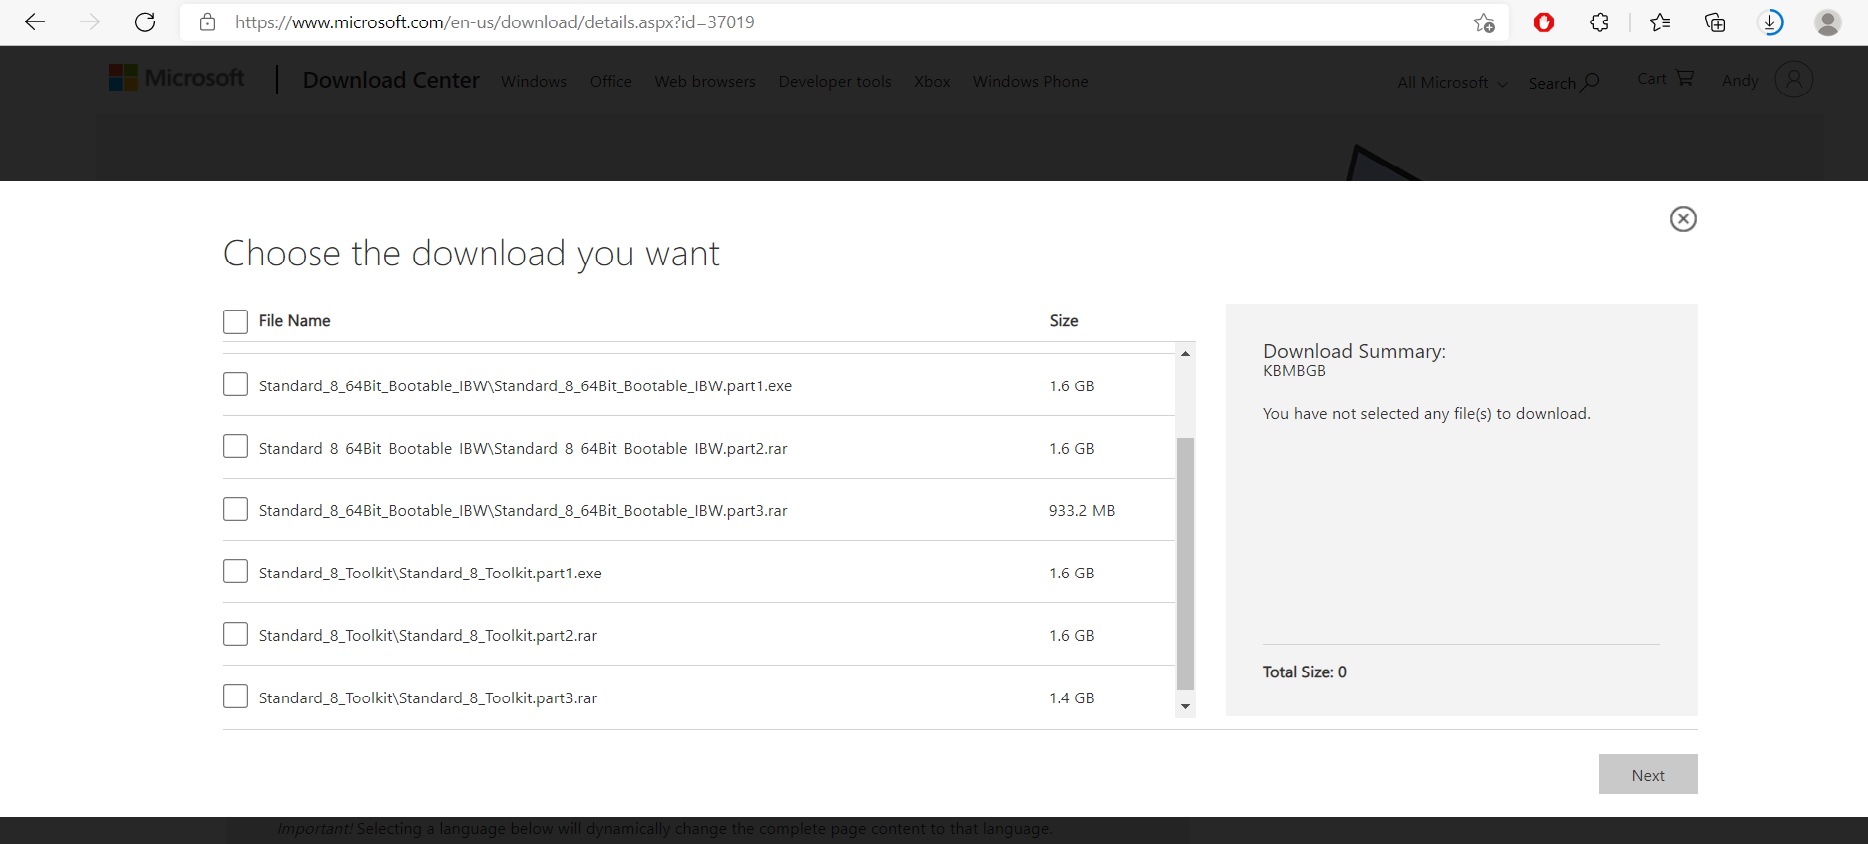The height and width of the screenshot is (844, 1868).
Task: Select the Bootable_IBW.part3.rar checkbox
Action: point(235,509)
